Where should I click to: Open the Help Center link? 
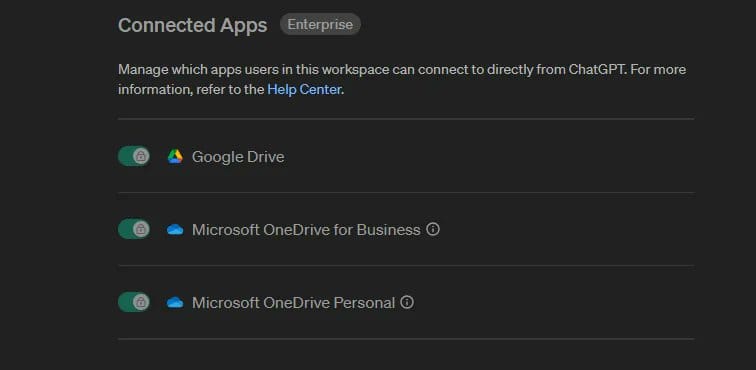click(304, 90)
